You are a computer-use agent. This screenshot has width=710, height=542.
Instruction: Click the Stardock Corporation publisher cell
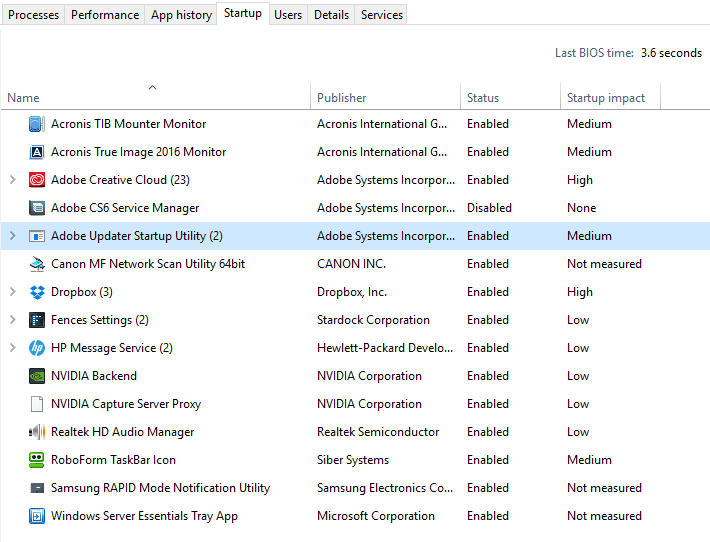coord(373,320)
